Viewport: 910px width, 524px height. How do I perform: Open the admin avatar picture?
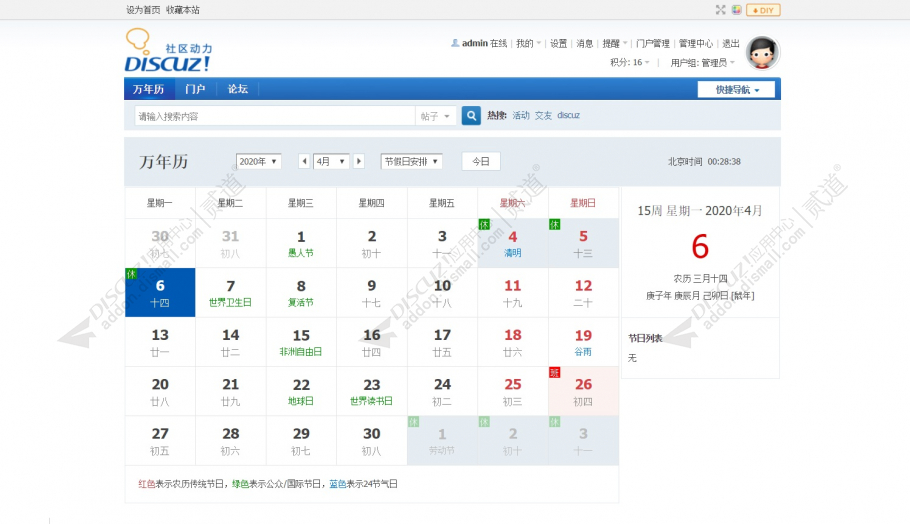(x=762, y=52)
